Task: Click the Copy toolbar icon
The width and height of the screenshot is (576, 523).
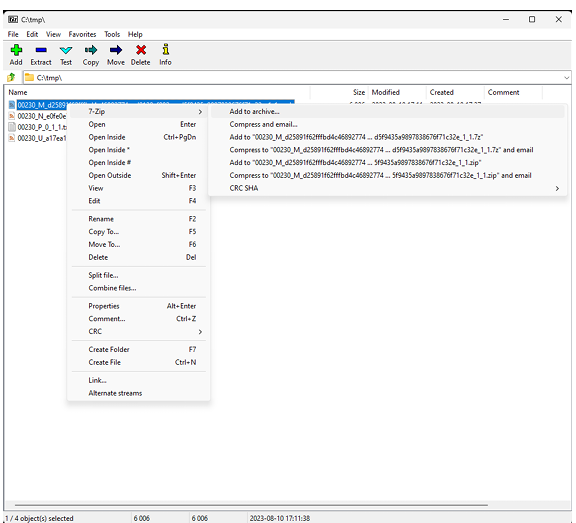Action: tap(91, 50)
